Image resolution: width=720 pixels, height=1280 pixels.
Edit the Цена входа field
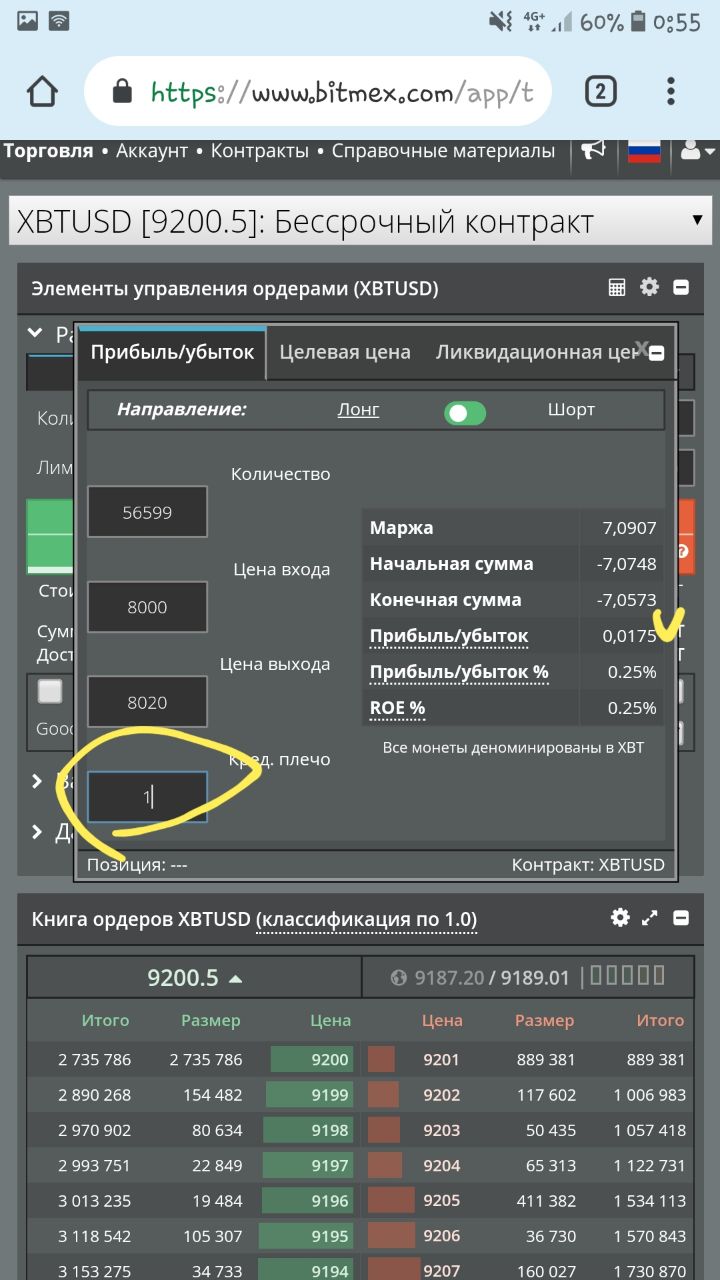point(148,607)
